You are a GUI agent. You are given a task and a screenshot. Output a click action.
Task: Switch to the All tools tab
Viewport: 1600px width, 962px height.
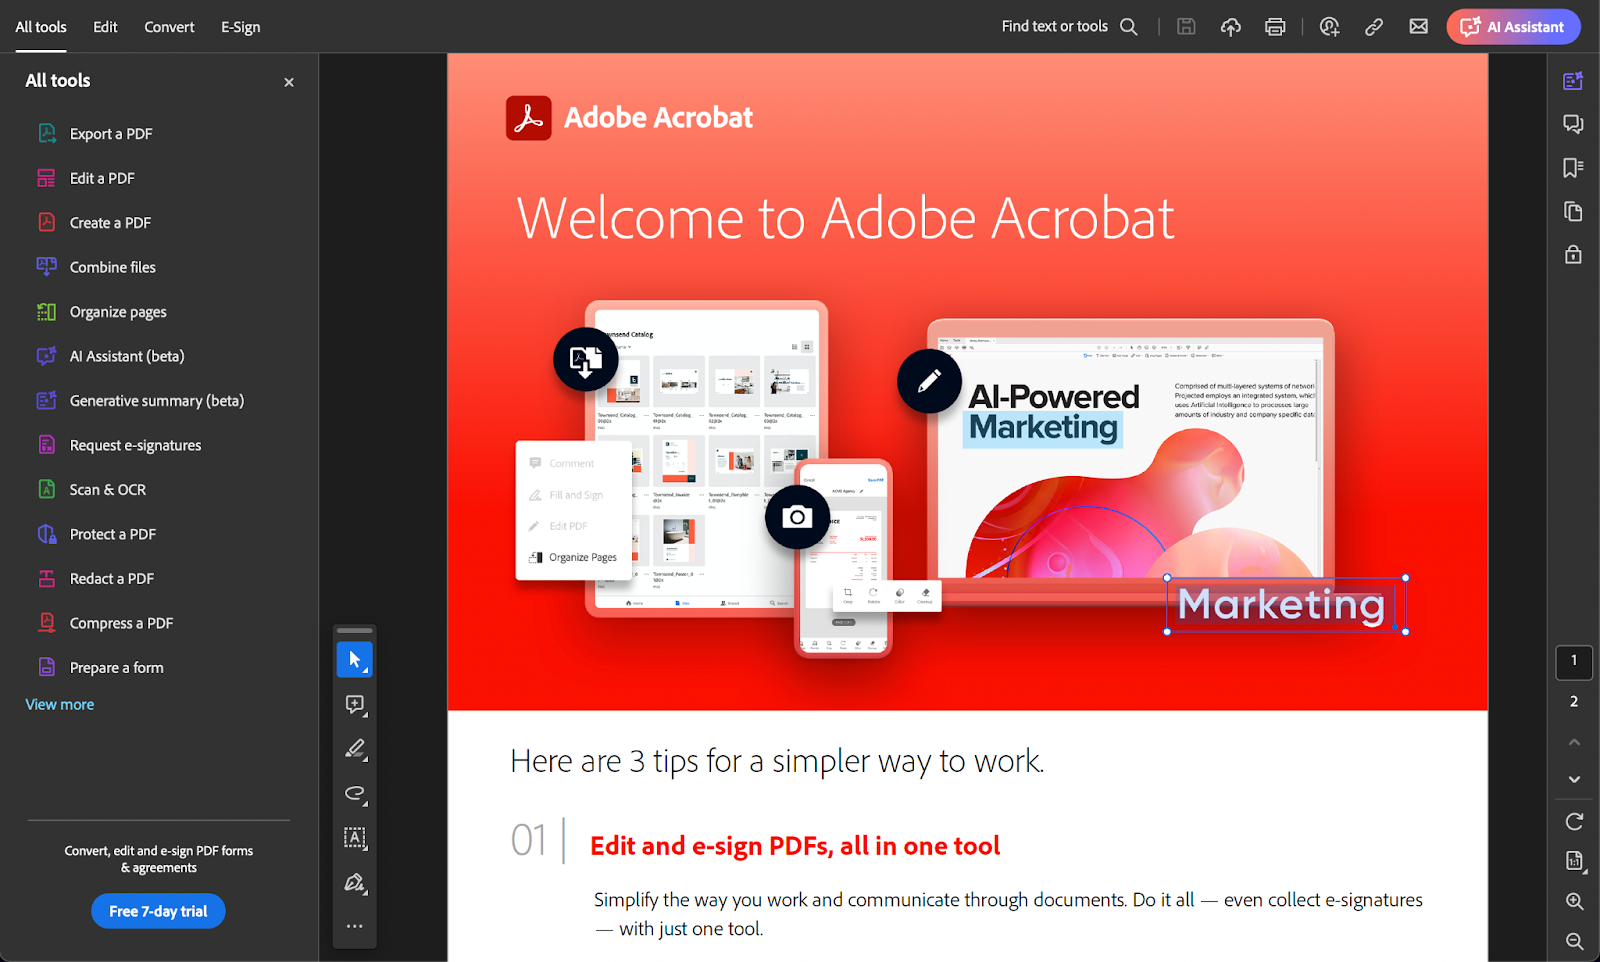tap(41, 27)
